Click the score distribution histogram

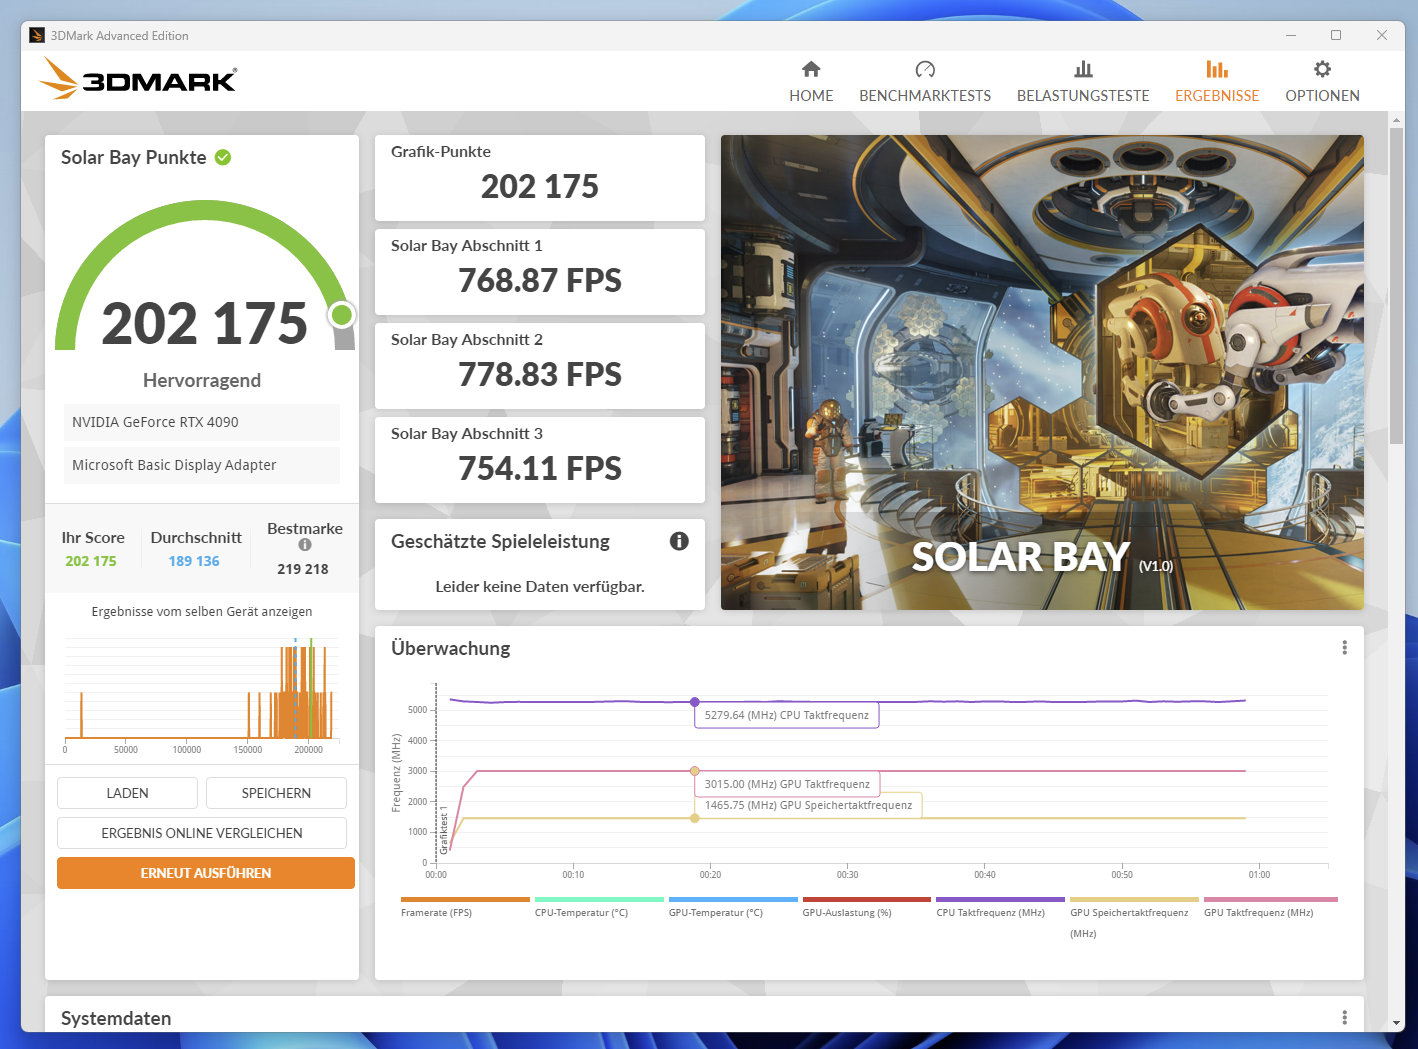(x=202, y=695)
